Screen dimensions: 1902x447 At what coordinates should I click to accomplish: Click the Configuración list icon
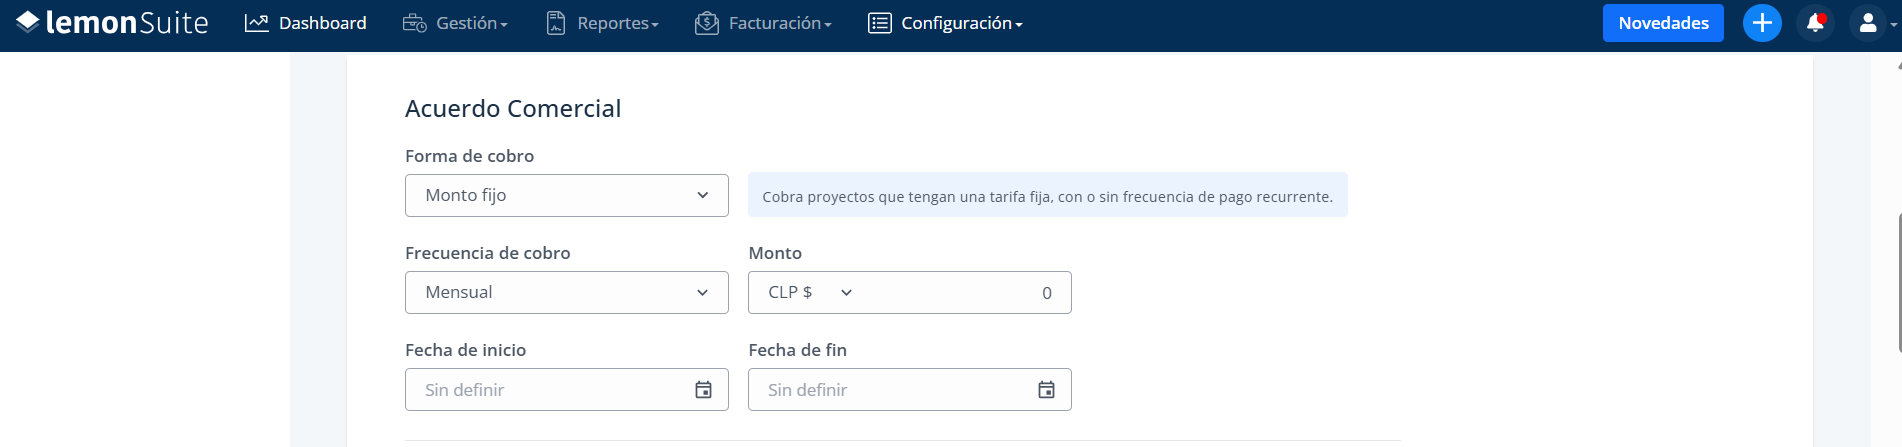coord(880,23)
